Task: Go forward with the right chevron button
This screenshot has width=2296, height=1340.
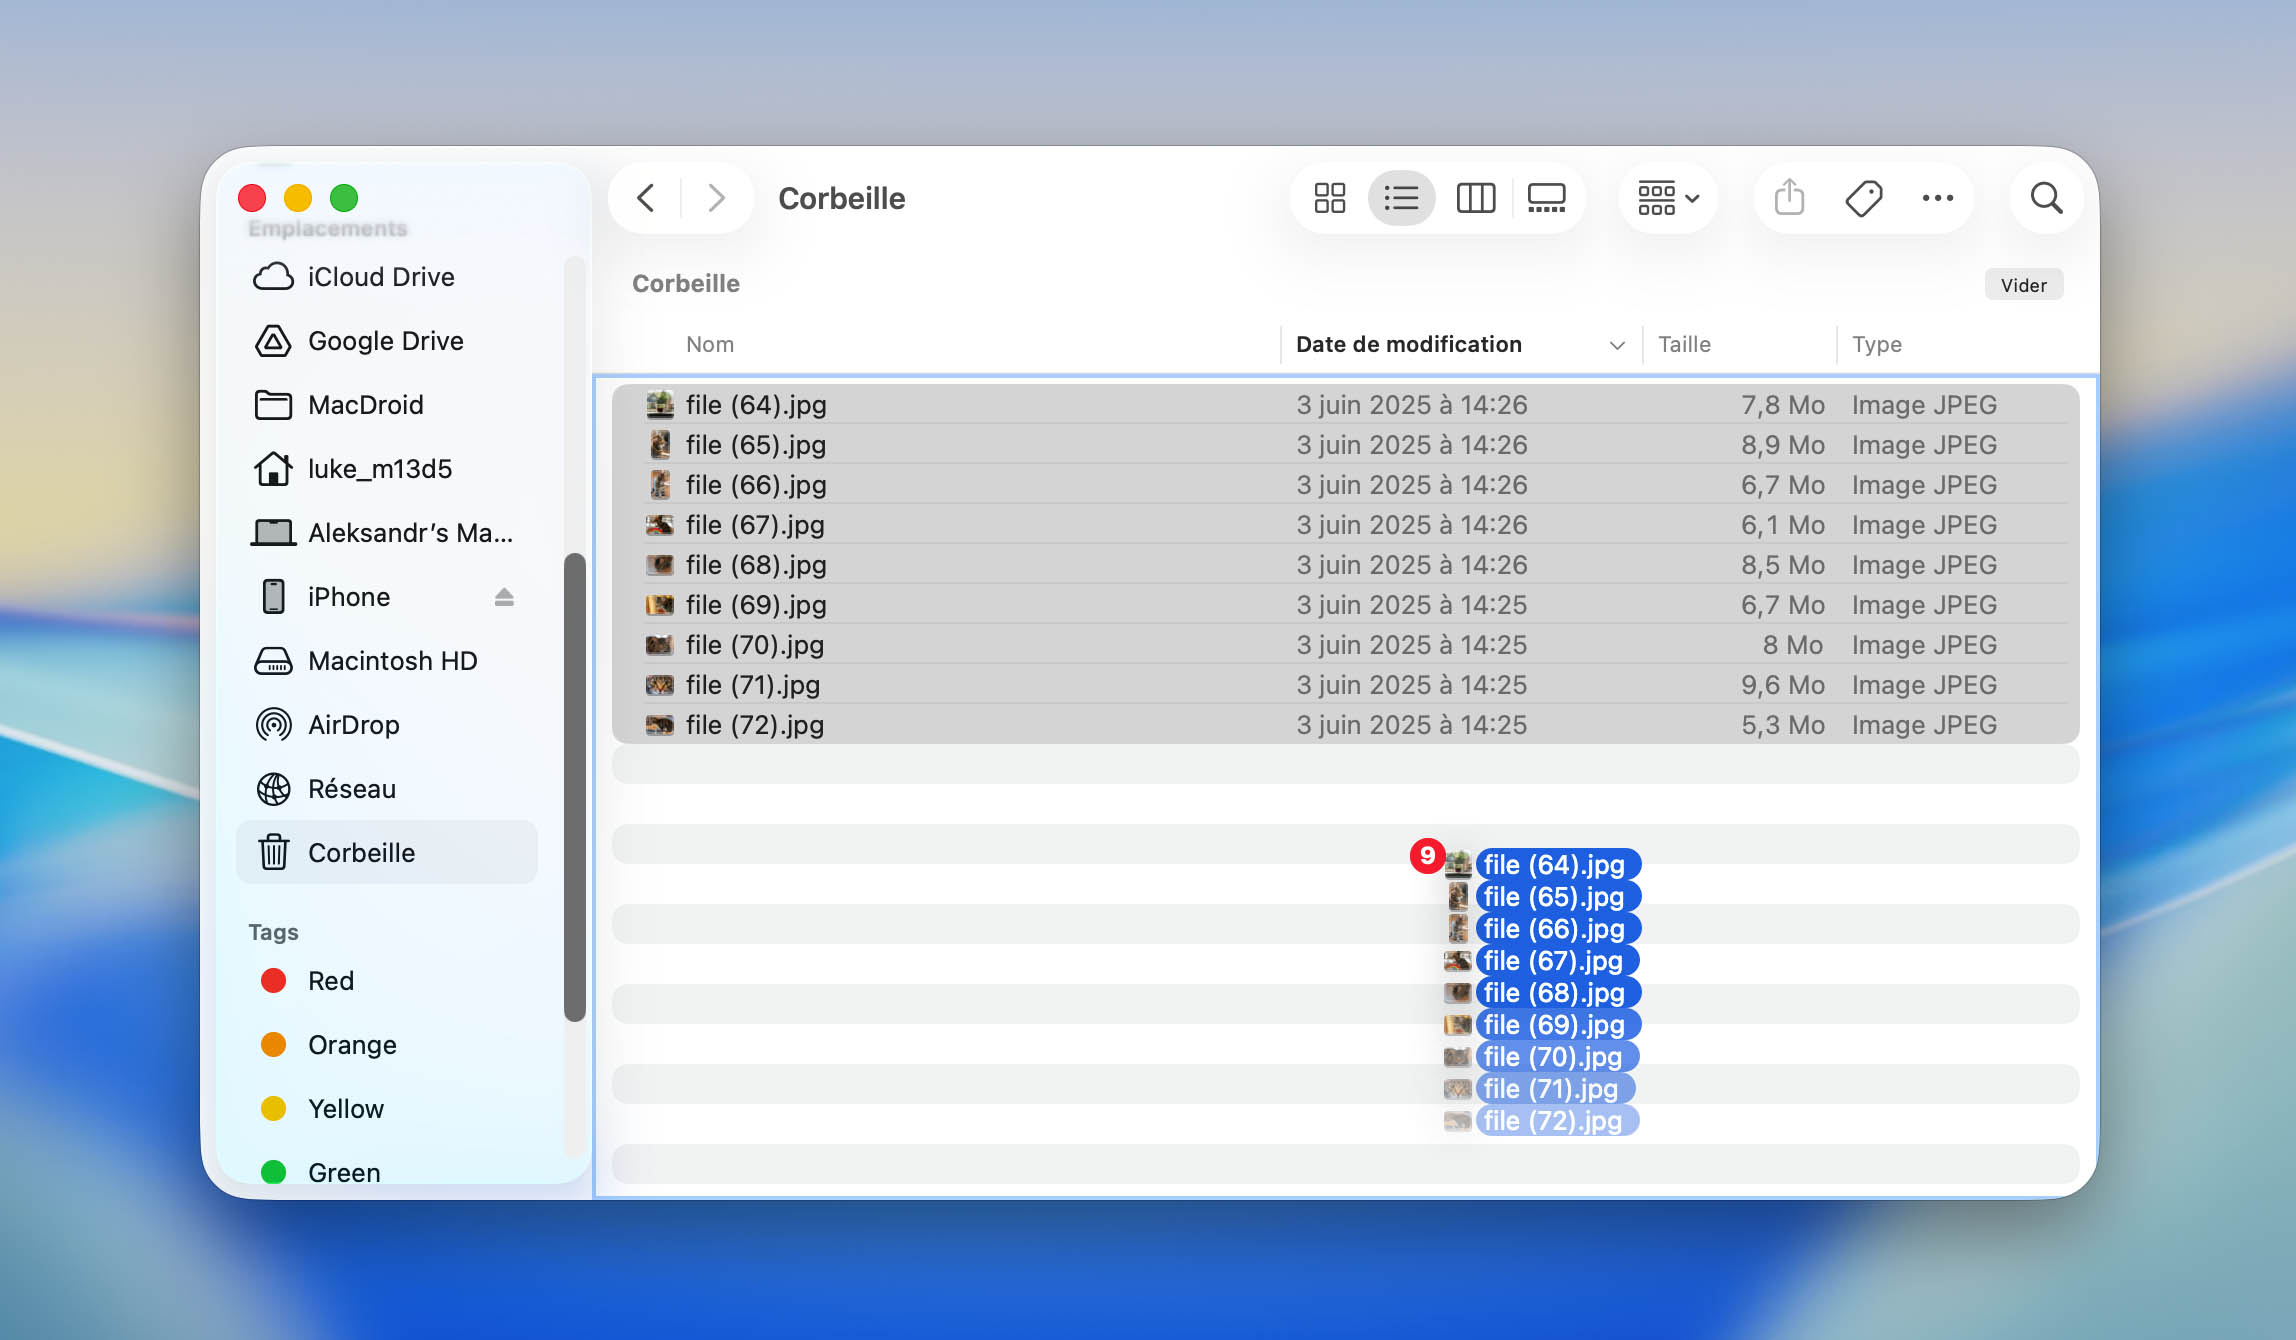Action: coord(716,198)
